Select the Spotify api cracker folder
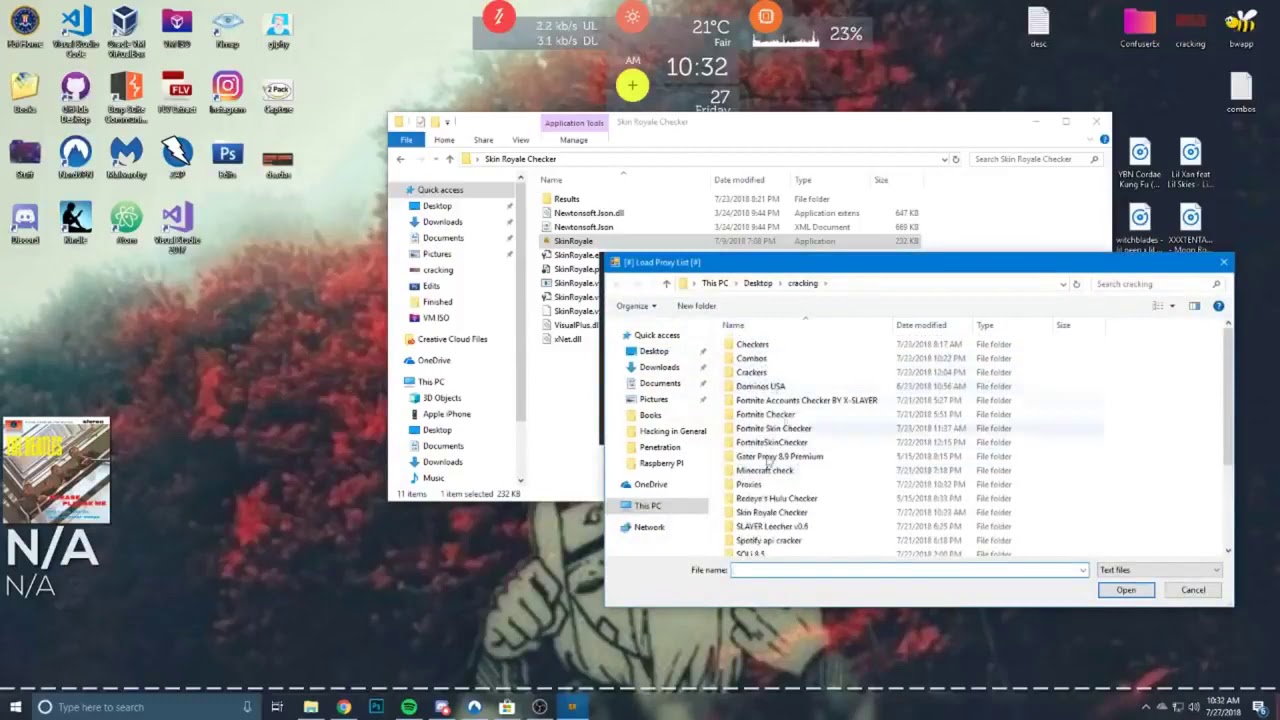 tap(768, 540)
